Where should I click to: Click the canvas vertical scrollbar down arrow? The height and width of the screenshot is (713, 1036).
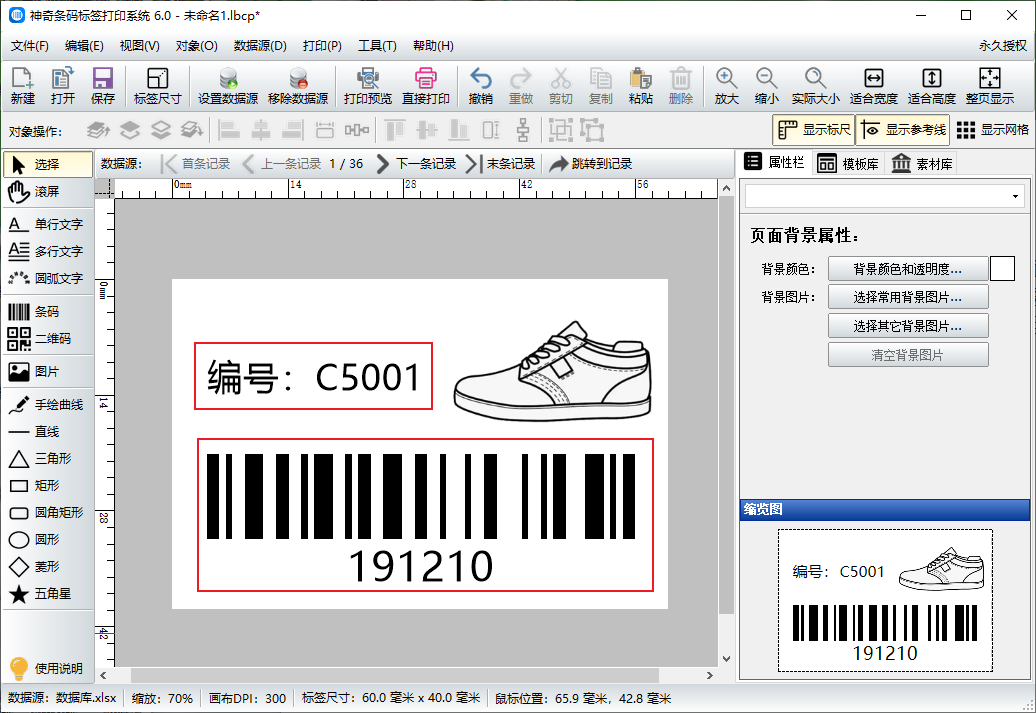pyautogui.click(x=726, y=658)
